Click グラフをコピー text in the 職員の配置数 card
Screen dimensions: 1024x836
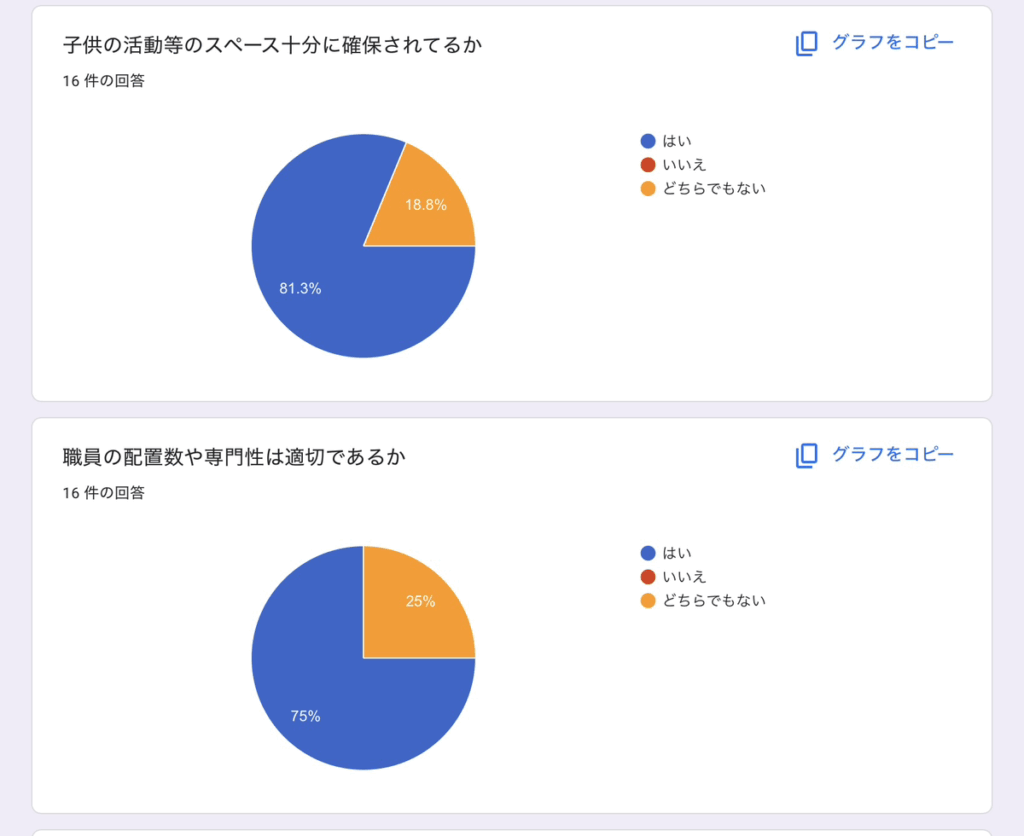893,455
